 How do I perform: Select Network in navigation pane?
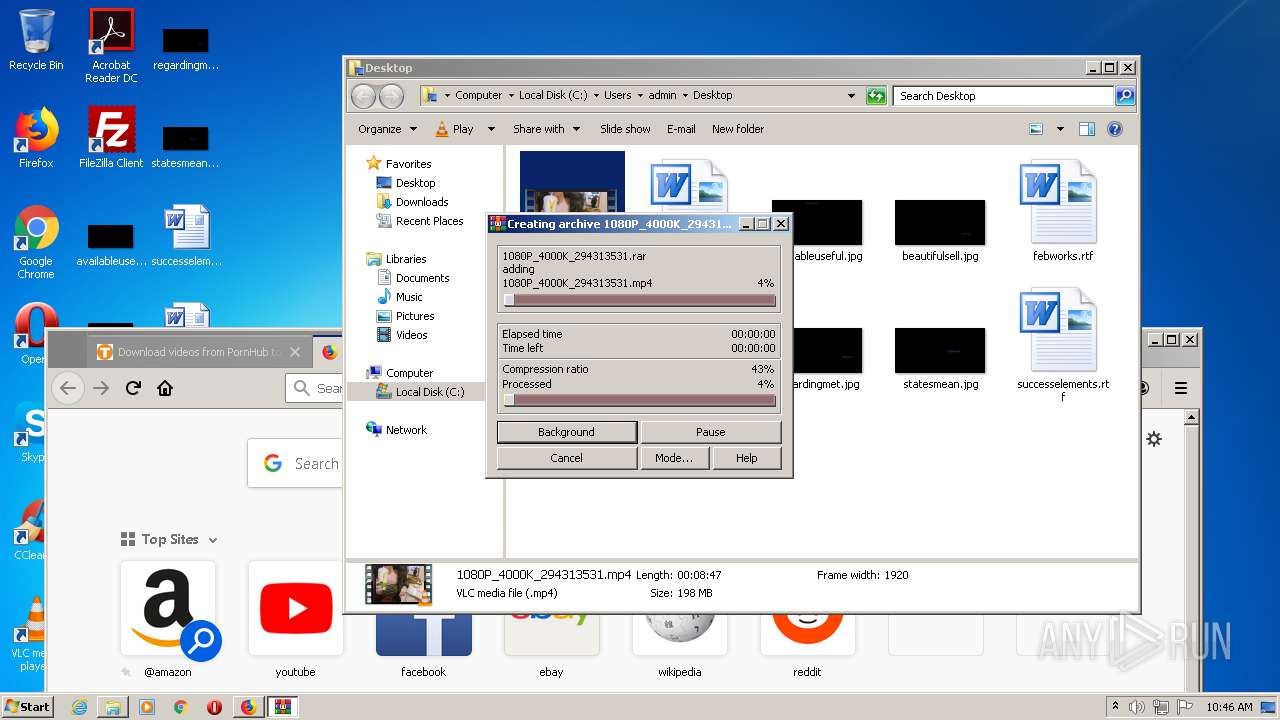pos(406,430)
